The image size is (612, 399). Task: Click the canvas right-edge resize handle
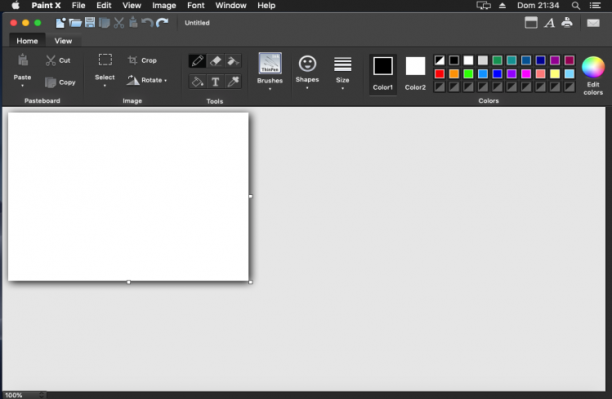250,196
